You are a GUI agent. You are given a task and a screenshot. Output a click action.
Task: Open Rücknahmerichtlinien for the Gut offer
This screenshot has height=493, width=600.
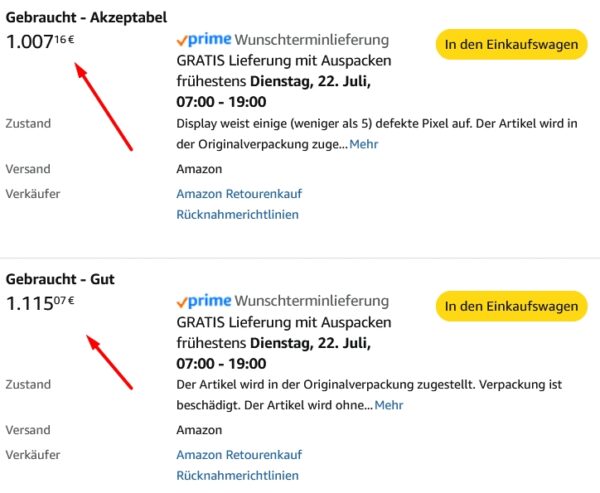(x=237, y=476)
